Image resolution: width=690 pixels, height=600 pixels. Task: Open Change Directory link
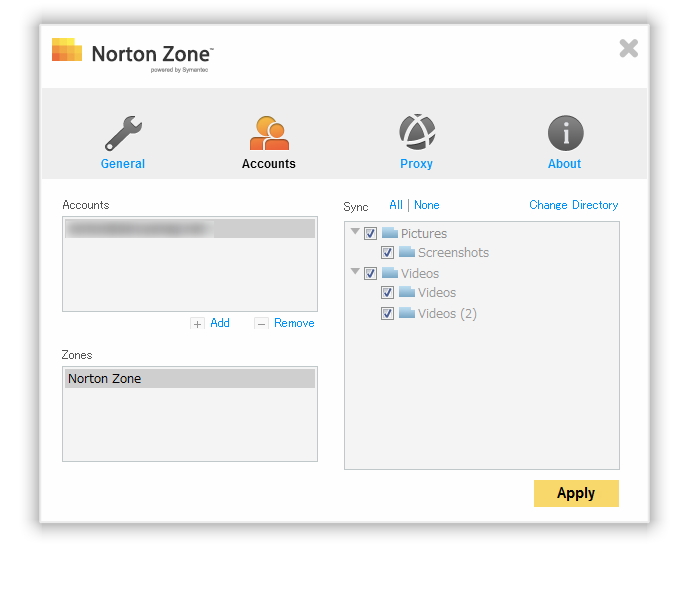573,205
